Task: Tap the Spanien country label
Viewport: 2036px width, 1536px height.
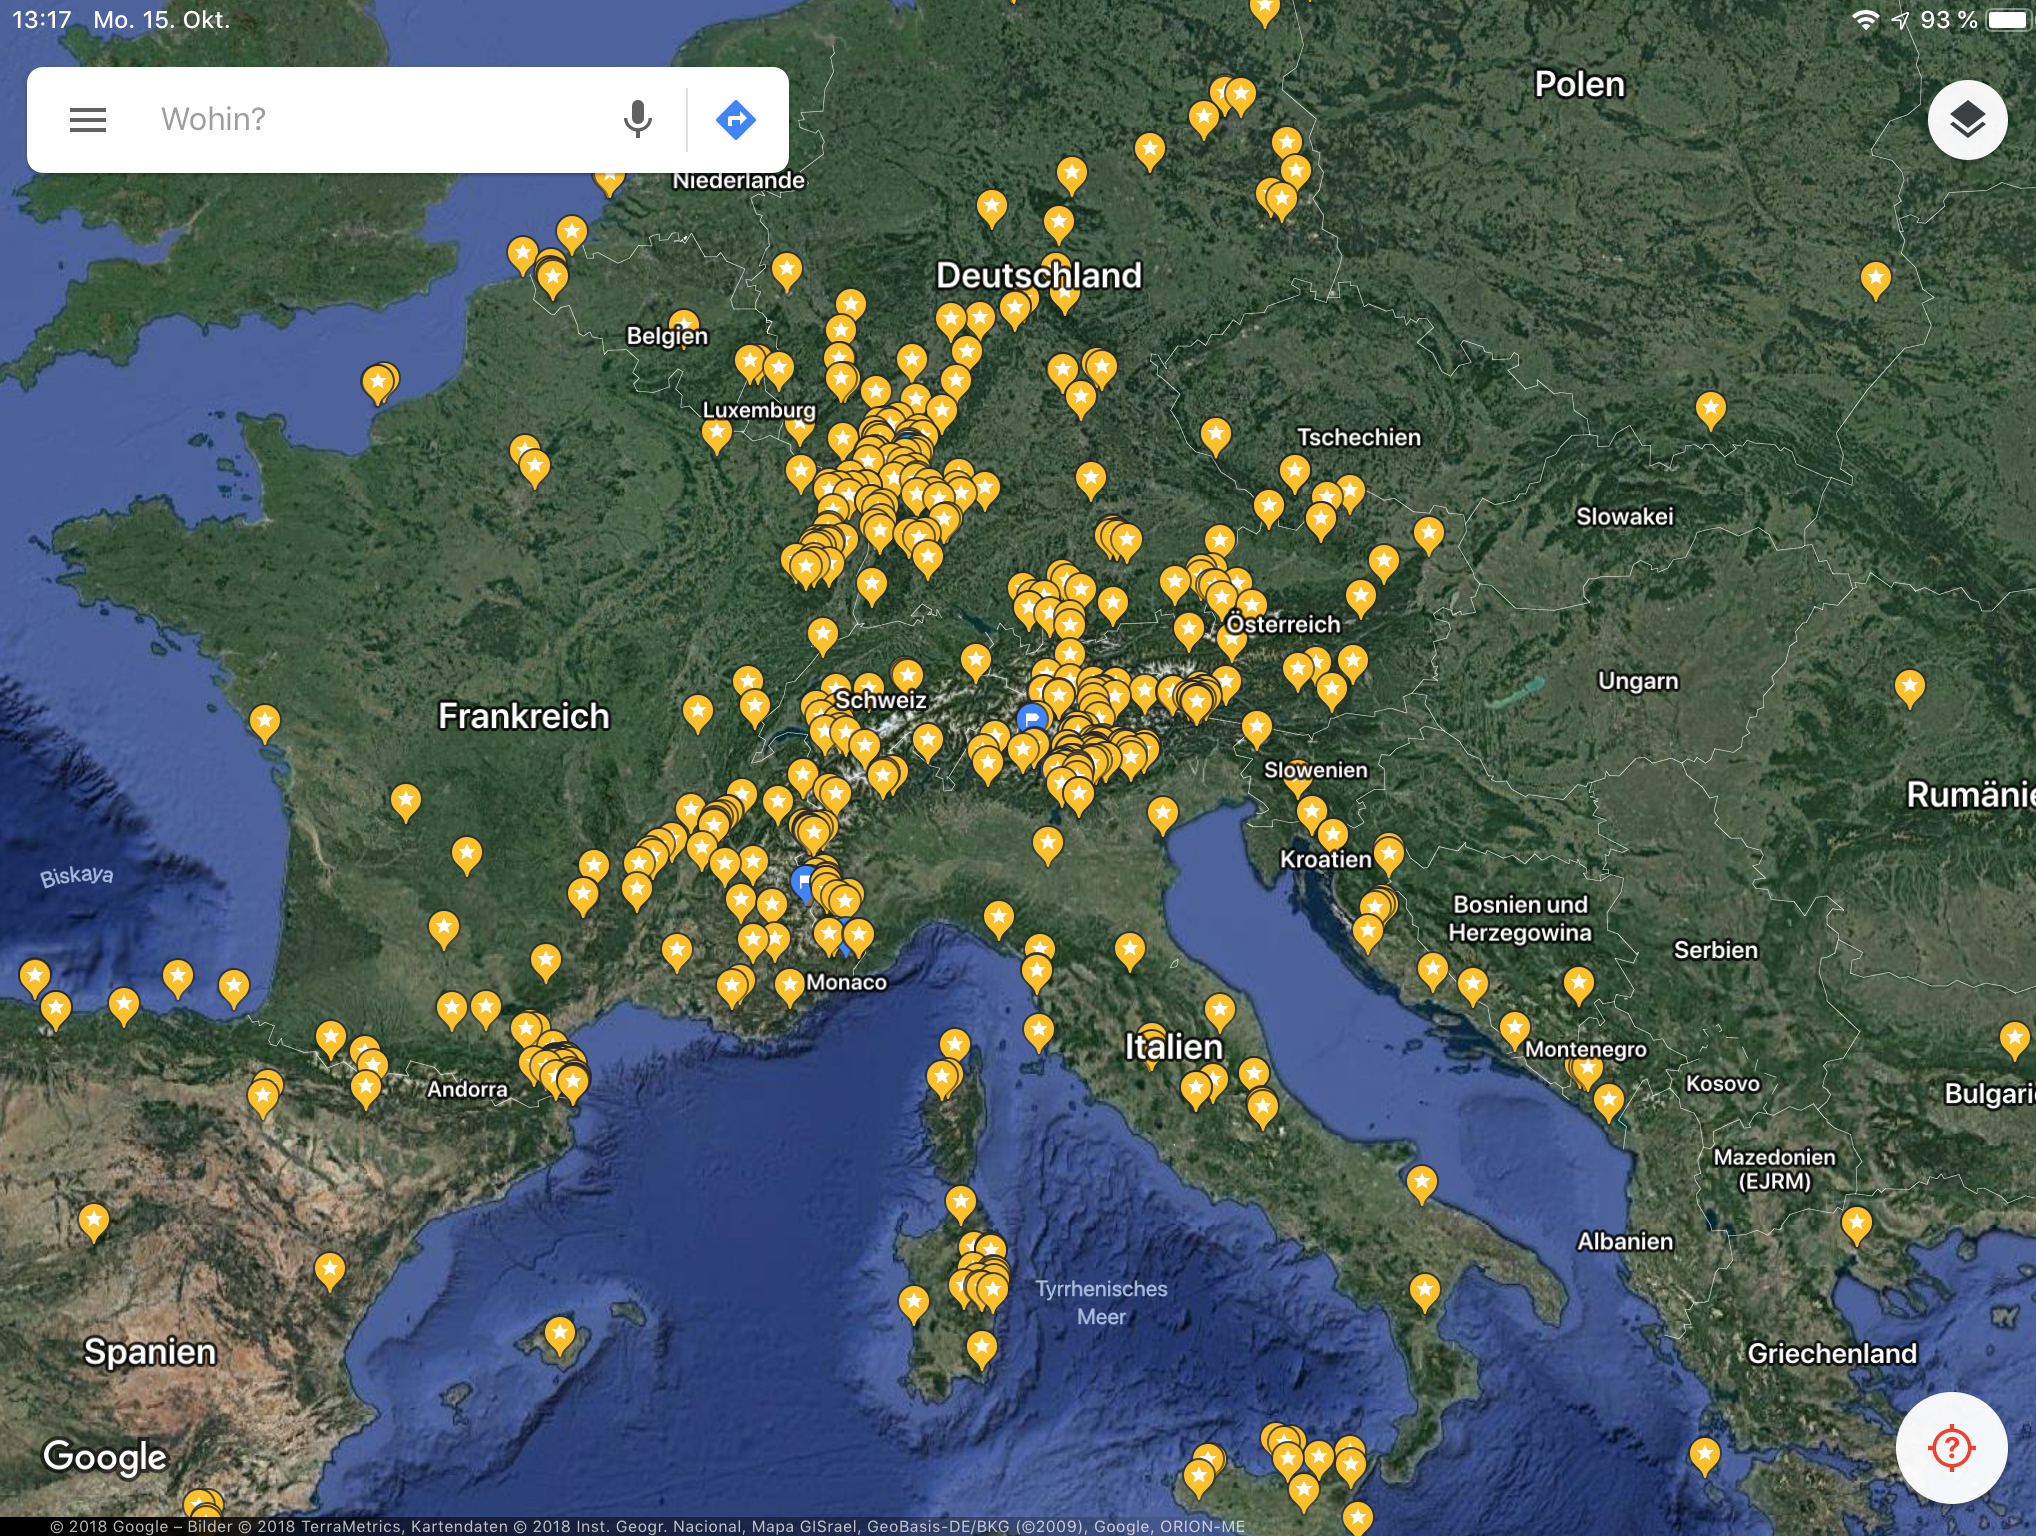Action: coord(150,1351)
